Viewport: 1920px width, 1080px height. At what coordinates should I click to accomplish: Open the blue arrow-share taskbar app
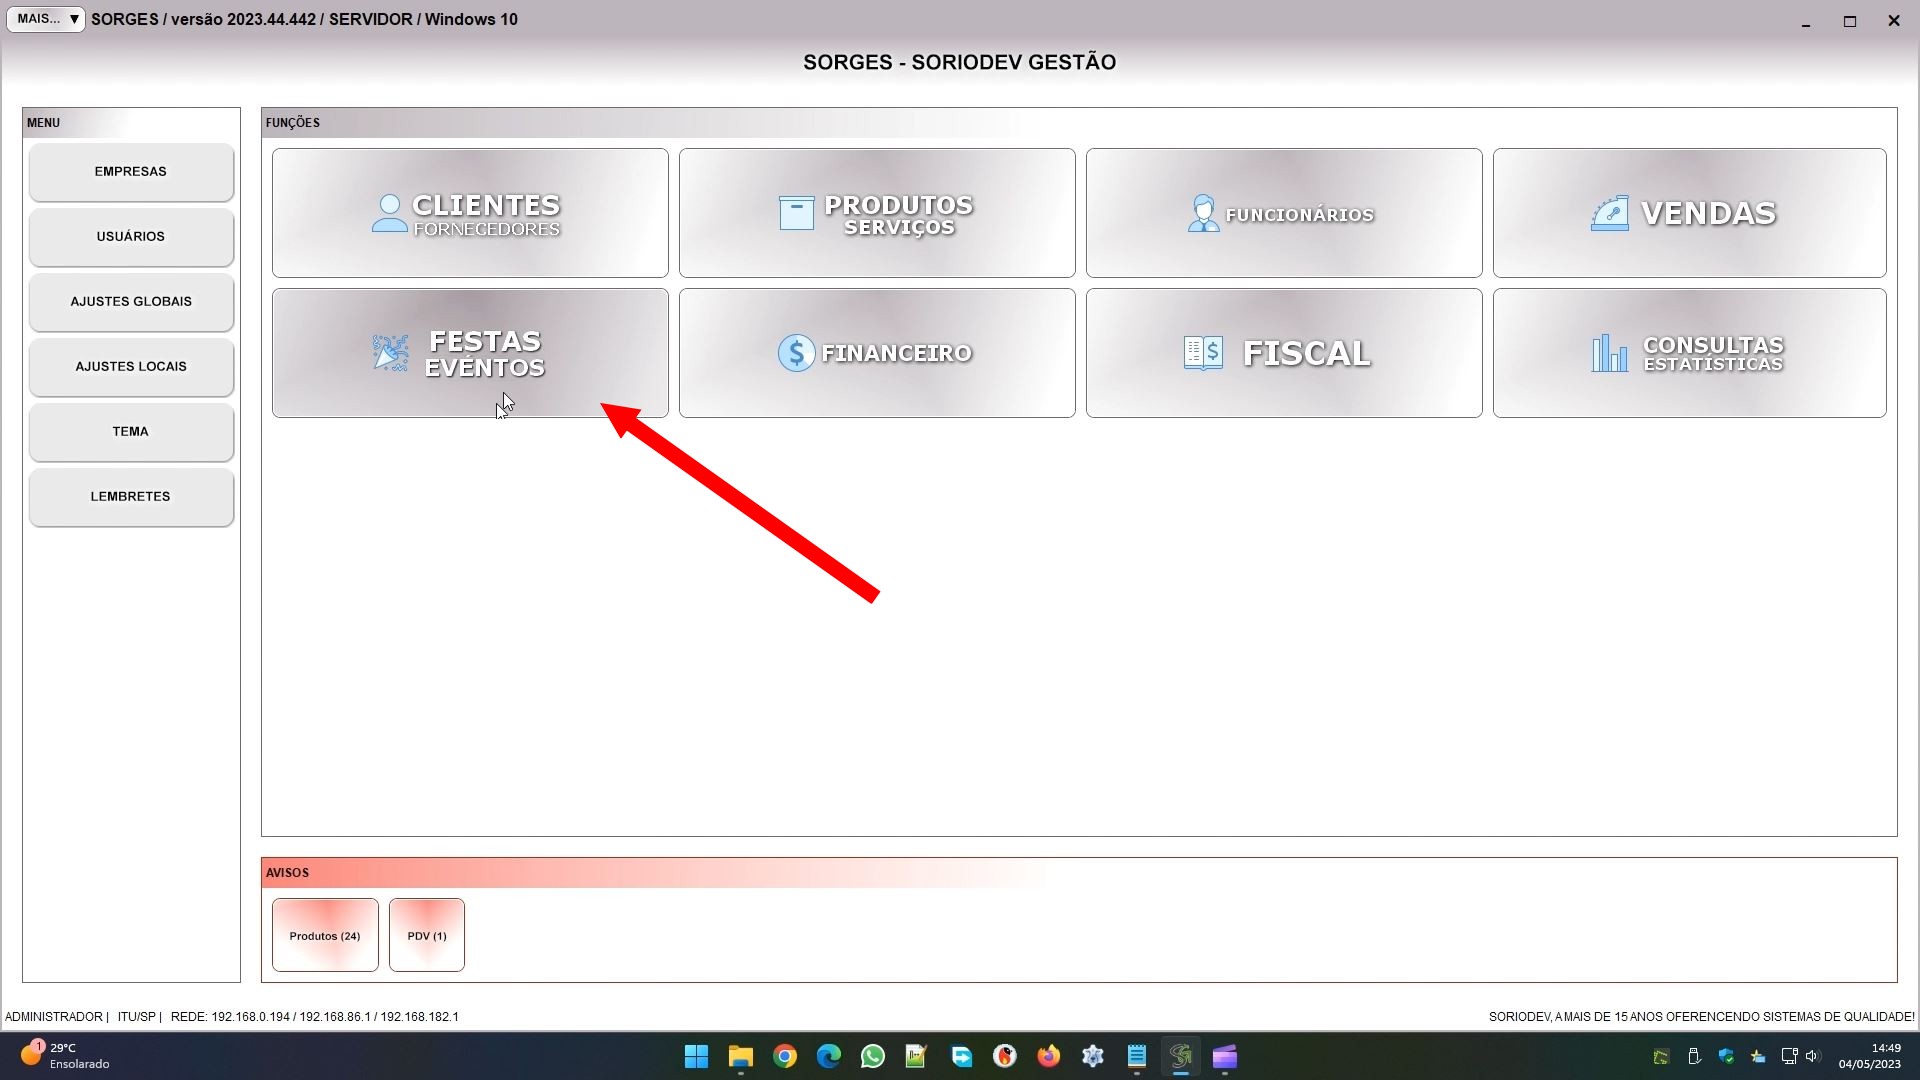tap(961, 1056)
